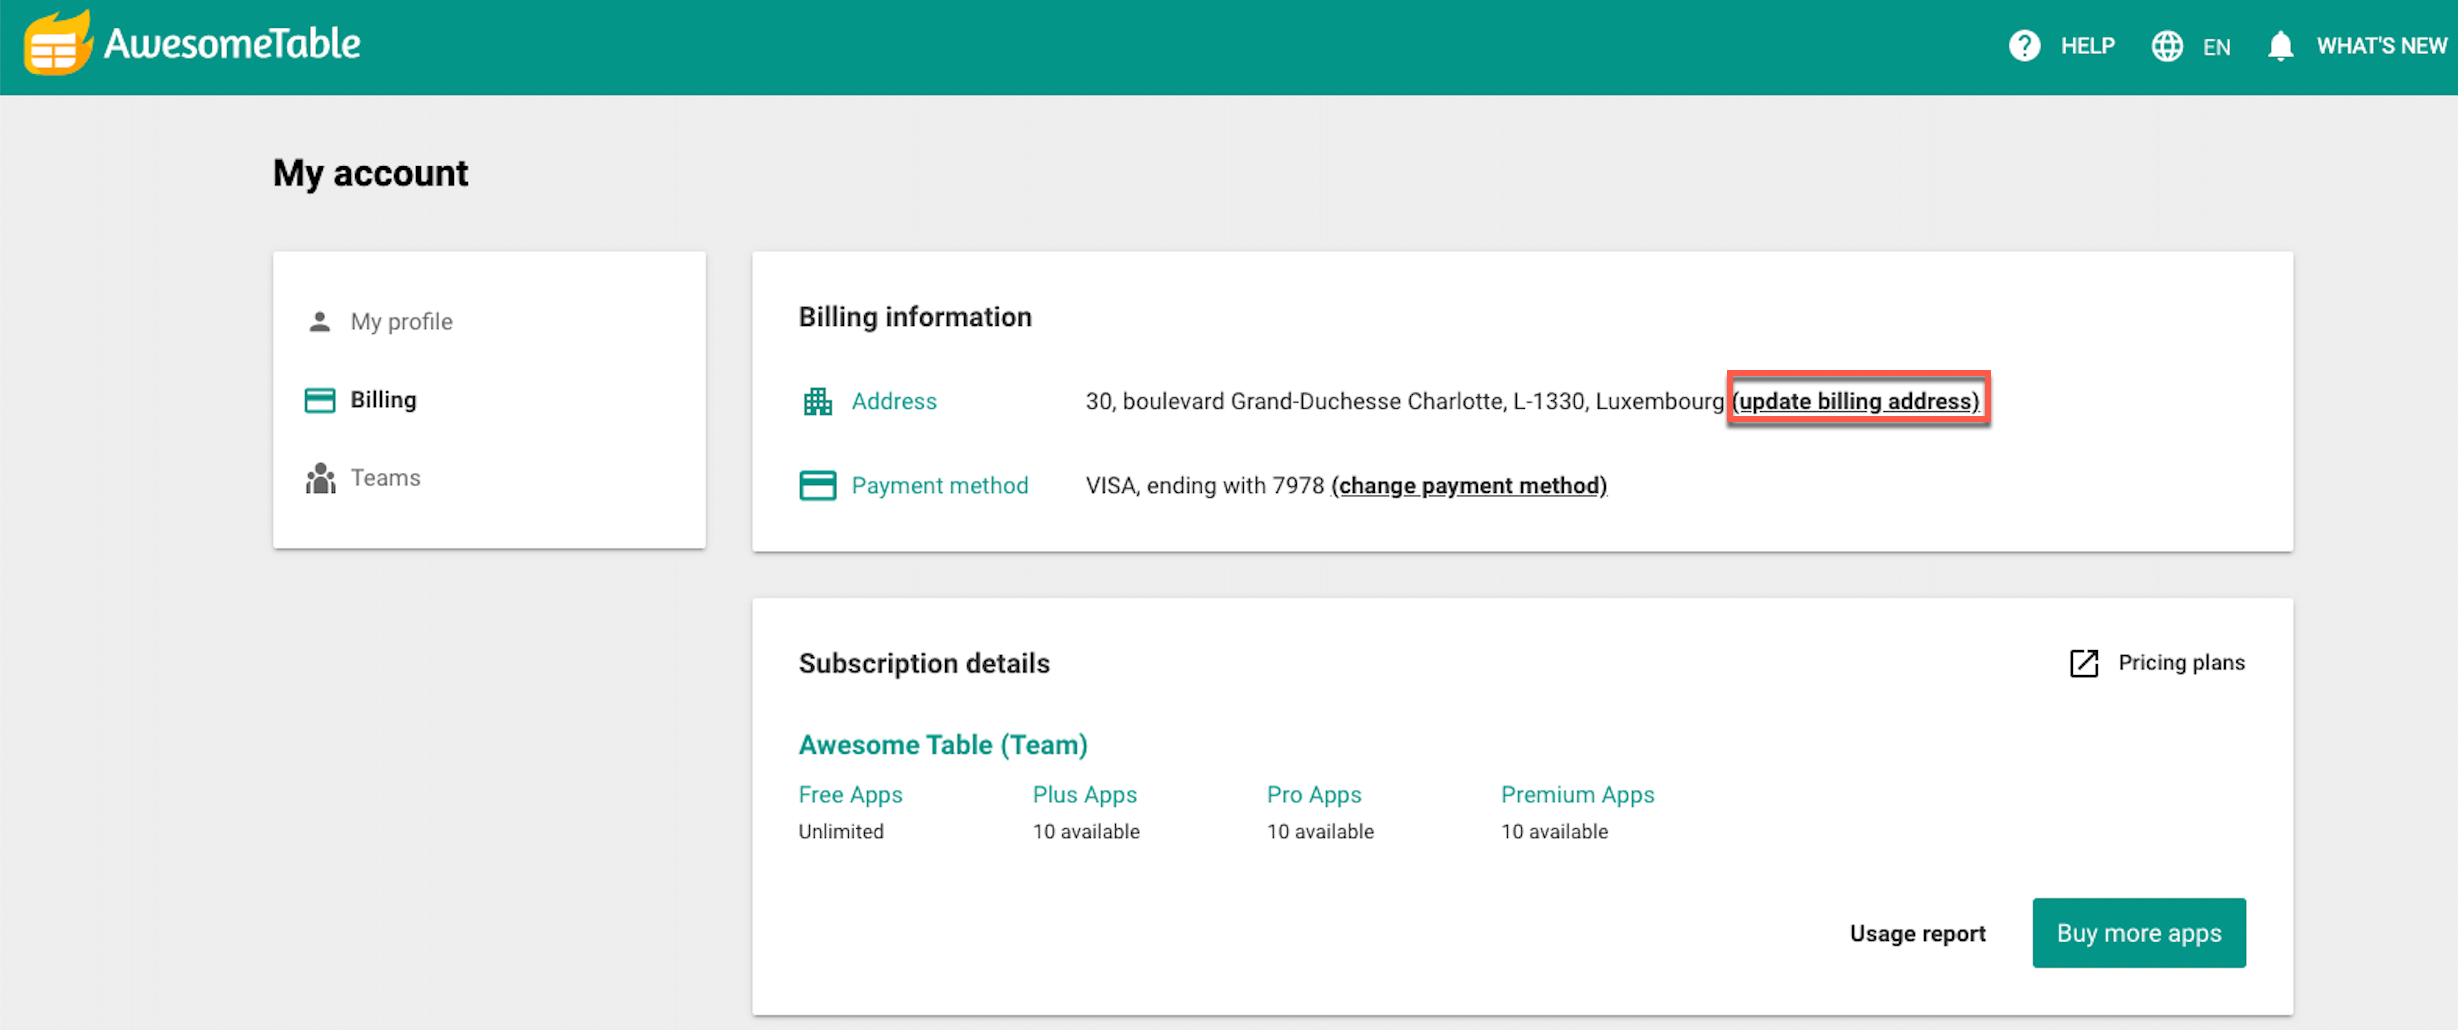Click the Payment method label
2458x1030 pixels.
(939, 485)
